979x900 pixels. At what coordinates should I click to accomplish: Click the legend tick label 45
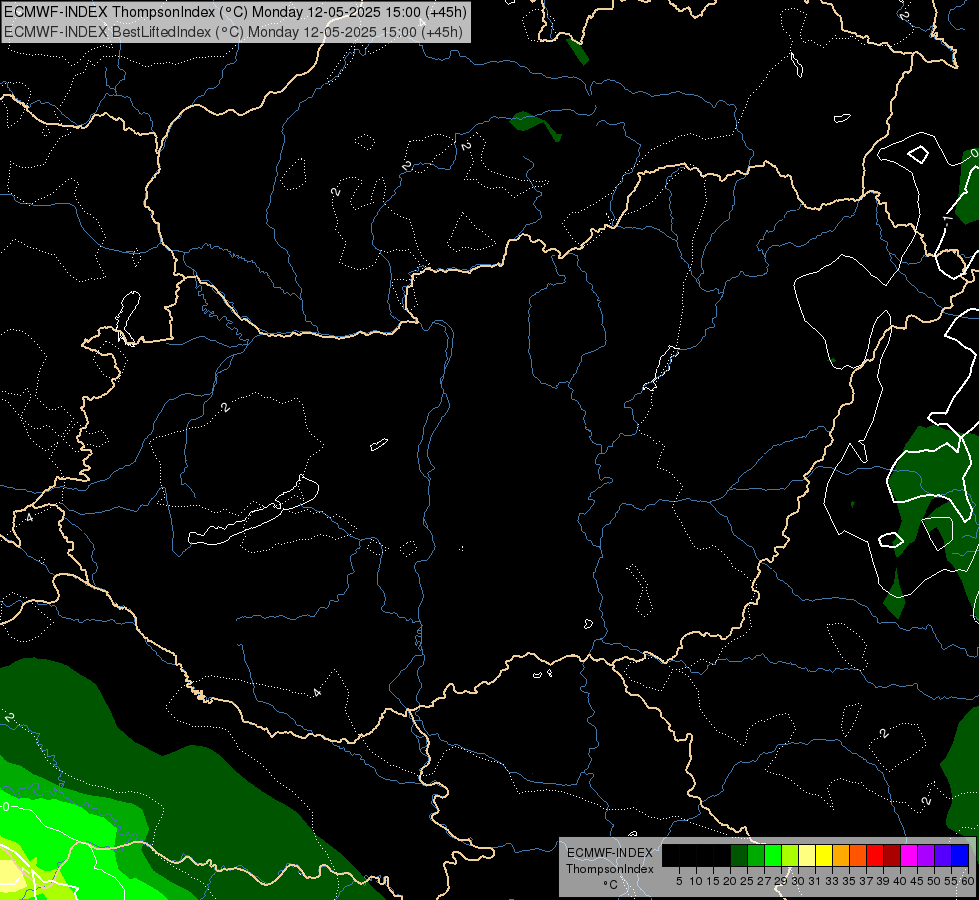pos(917,881)
